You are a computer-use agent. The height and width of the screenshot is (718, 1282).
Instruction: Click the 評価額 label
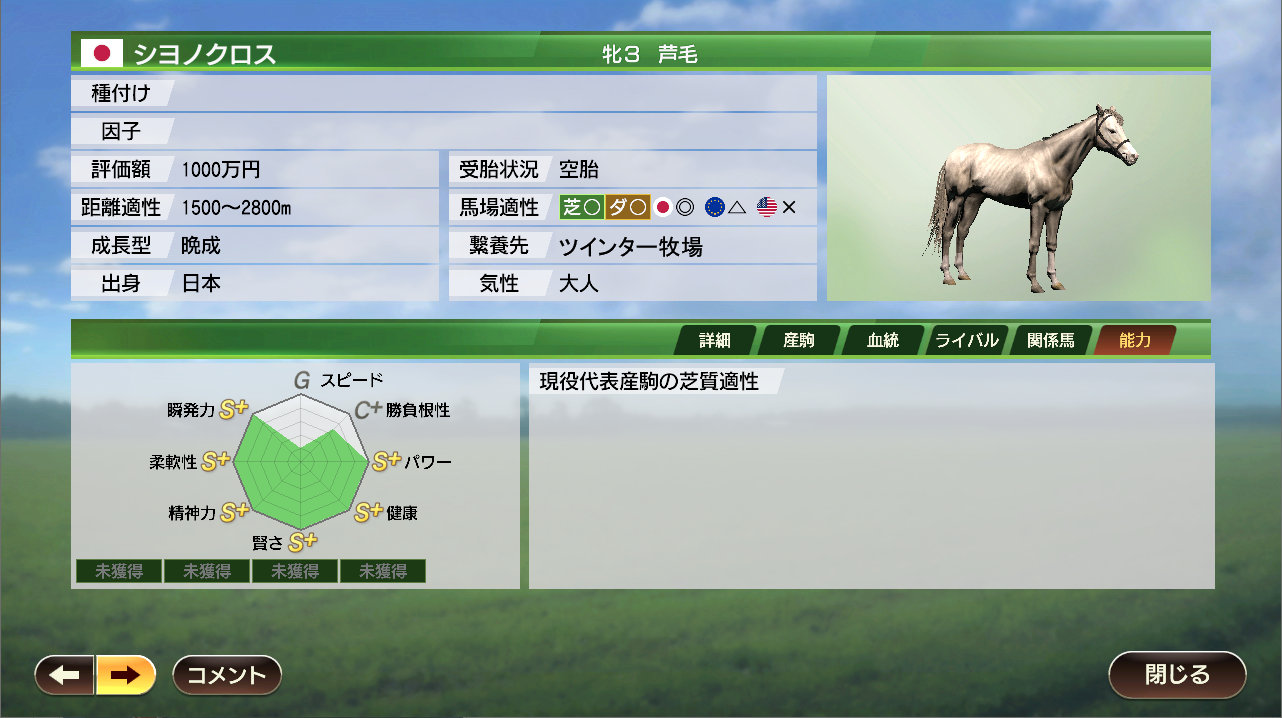click(120, 169)
